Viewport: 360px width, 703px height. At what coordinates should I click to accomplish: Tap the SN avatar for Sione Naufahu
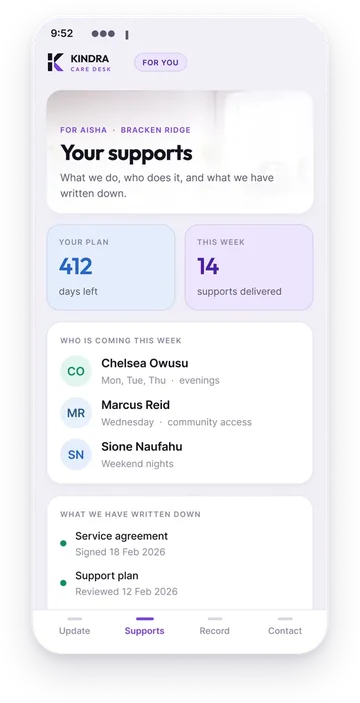point(76,455)
